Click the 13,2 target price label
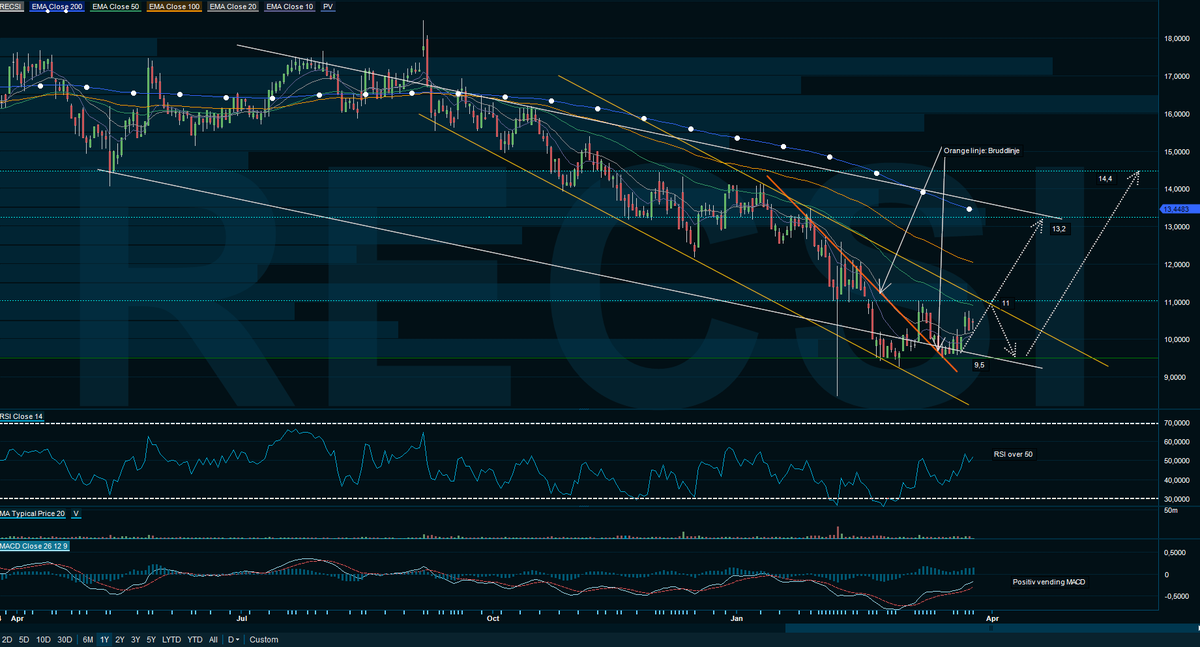1200x647 pixels. (1059, 228)
